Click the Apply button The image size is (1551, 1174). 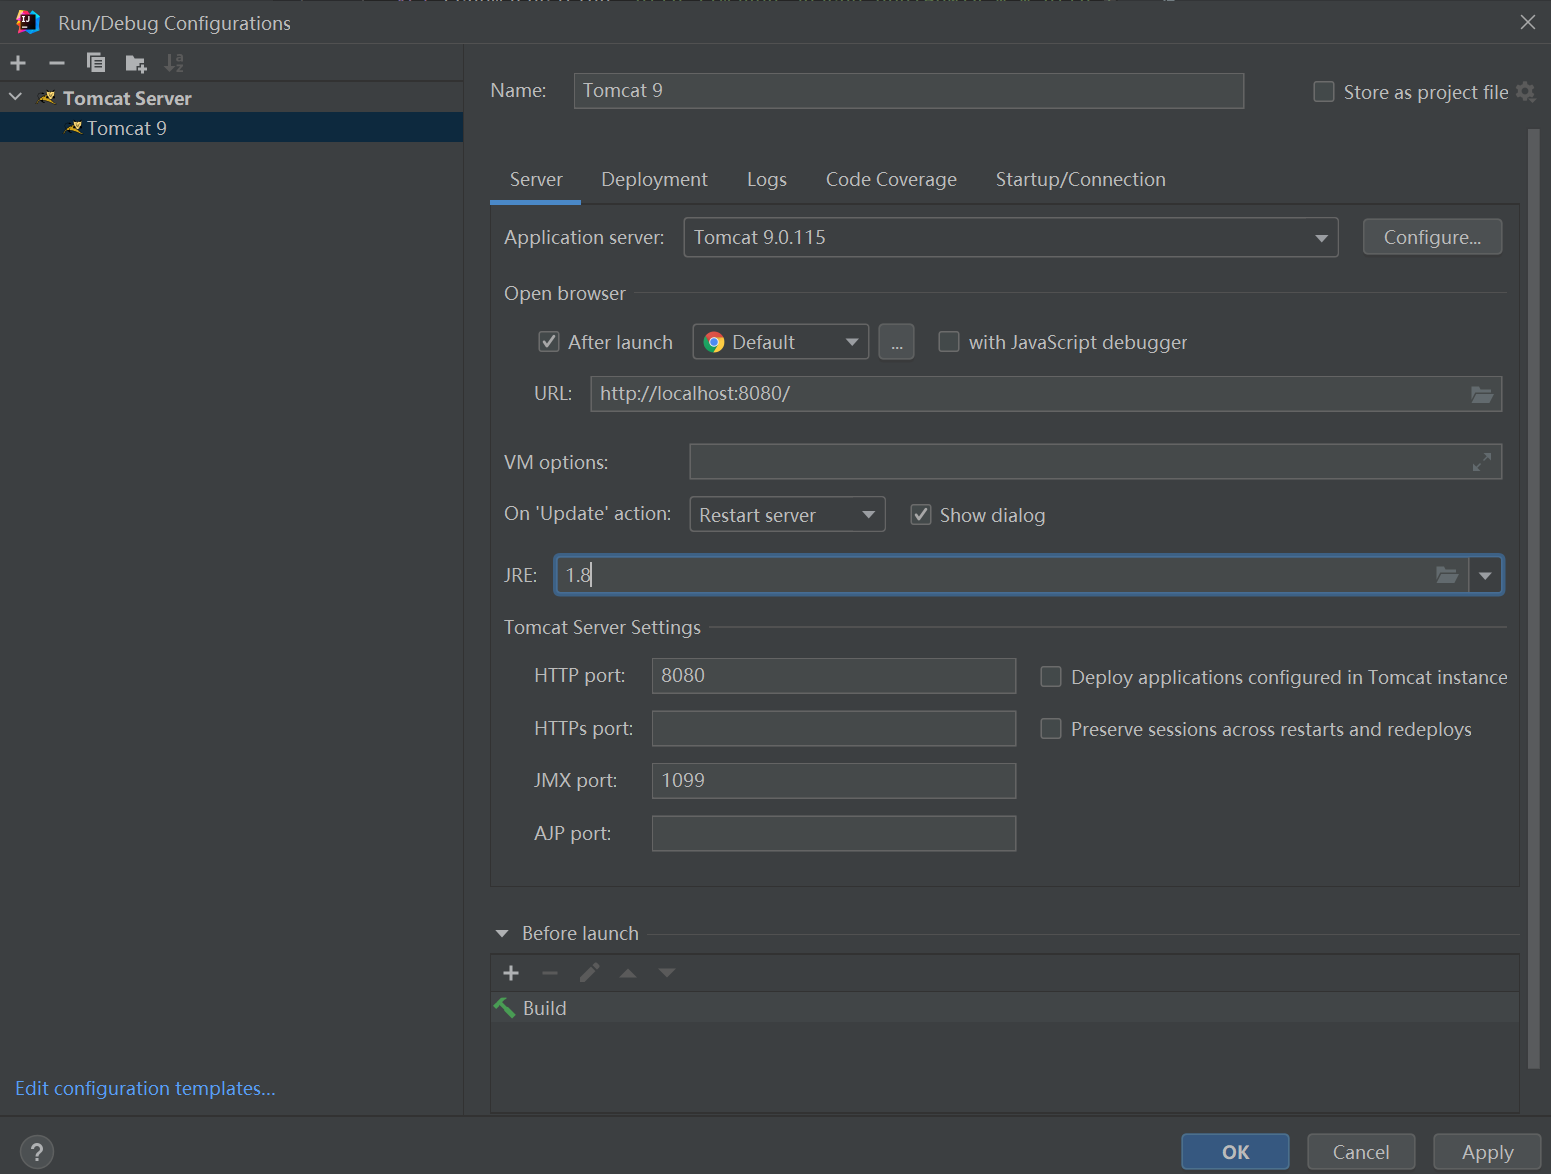(1487, 1152)
